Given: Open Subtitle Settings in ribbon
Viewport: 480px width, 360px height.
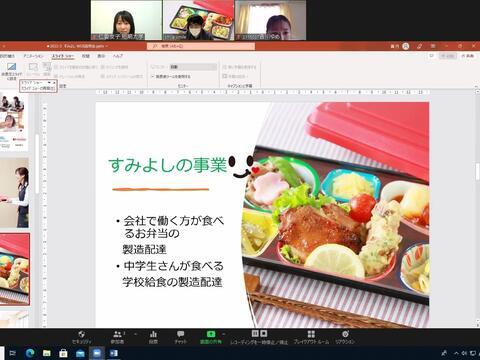Looking at the screenshot, I should [x=235, y=76].
